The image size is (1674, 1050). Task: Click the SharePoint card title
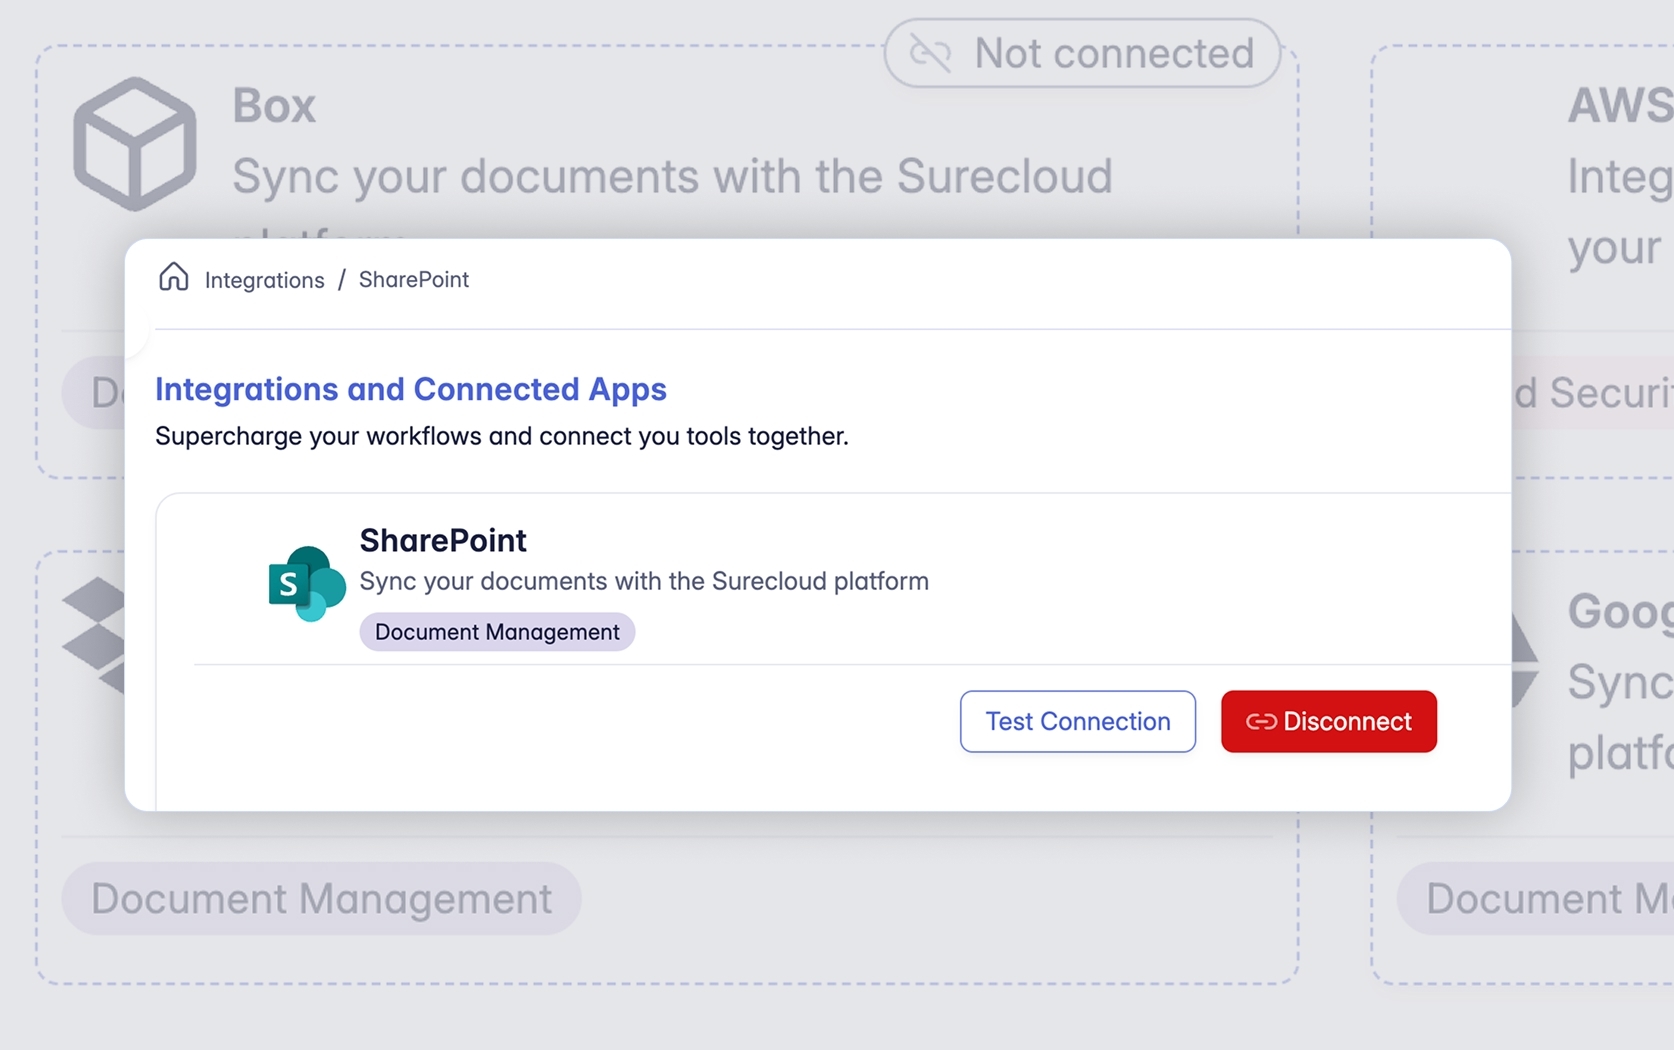click(443, 540)
